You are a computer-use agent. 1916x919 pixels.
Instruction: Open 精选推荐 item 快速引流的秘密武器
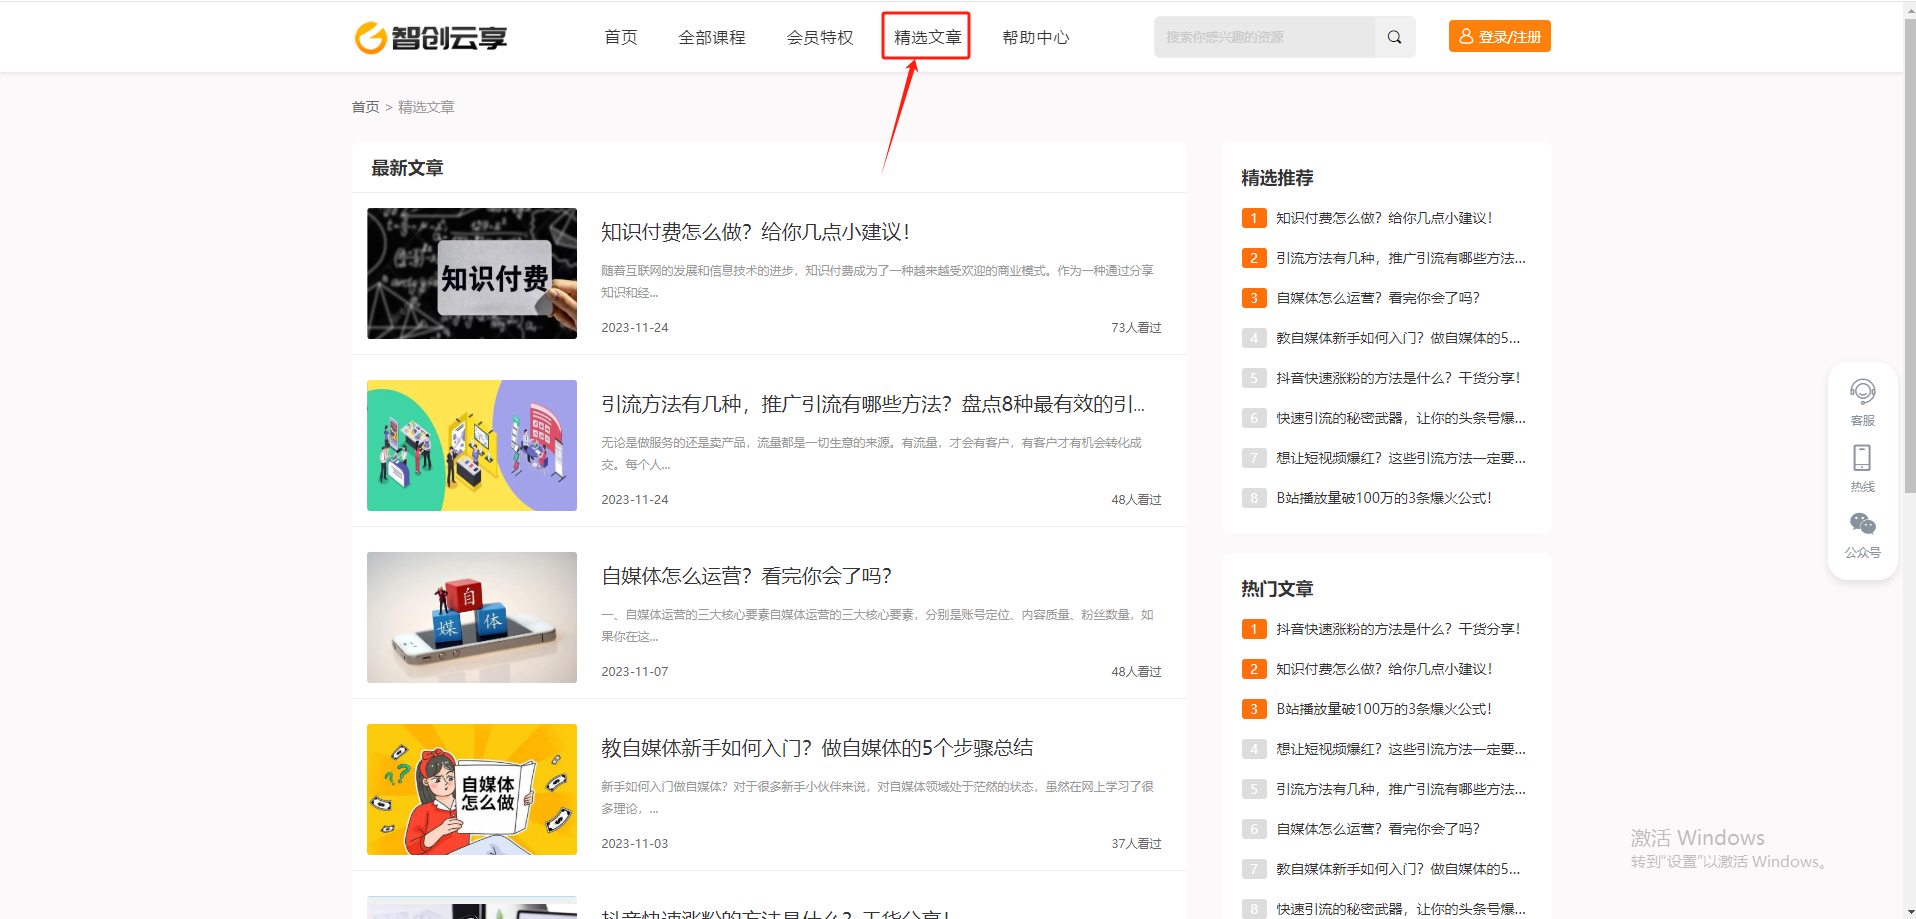tap(1401, 418)
